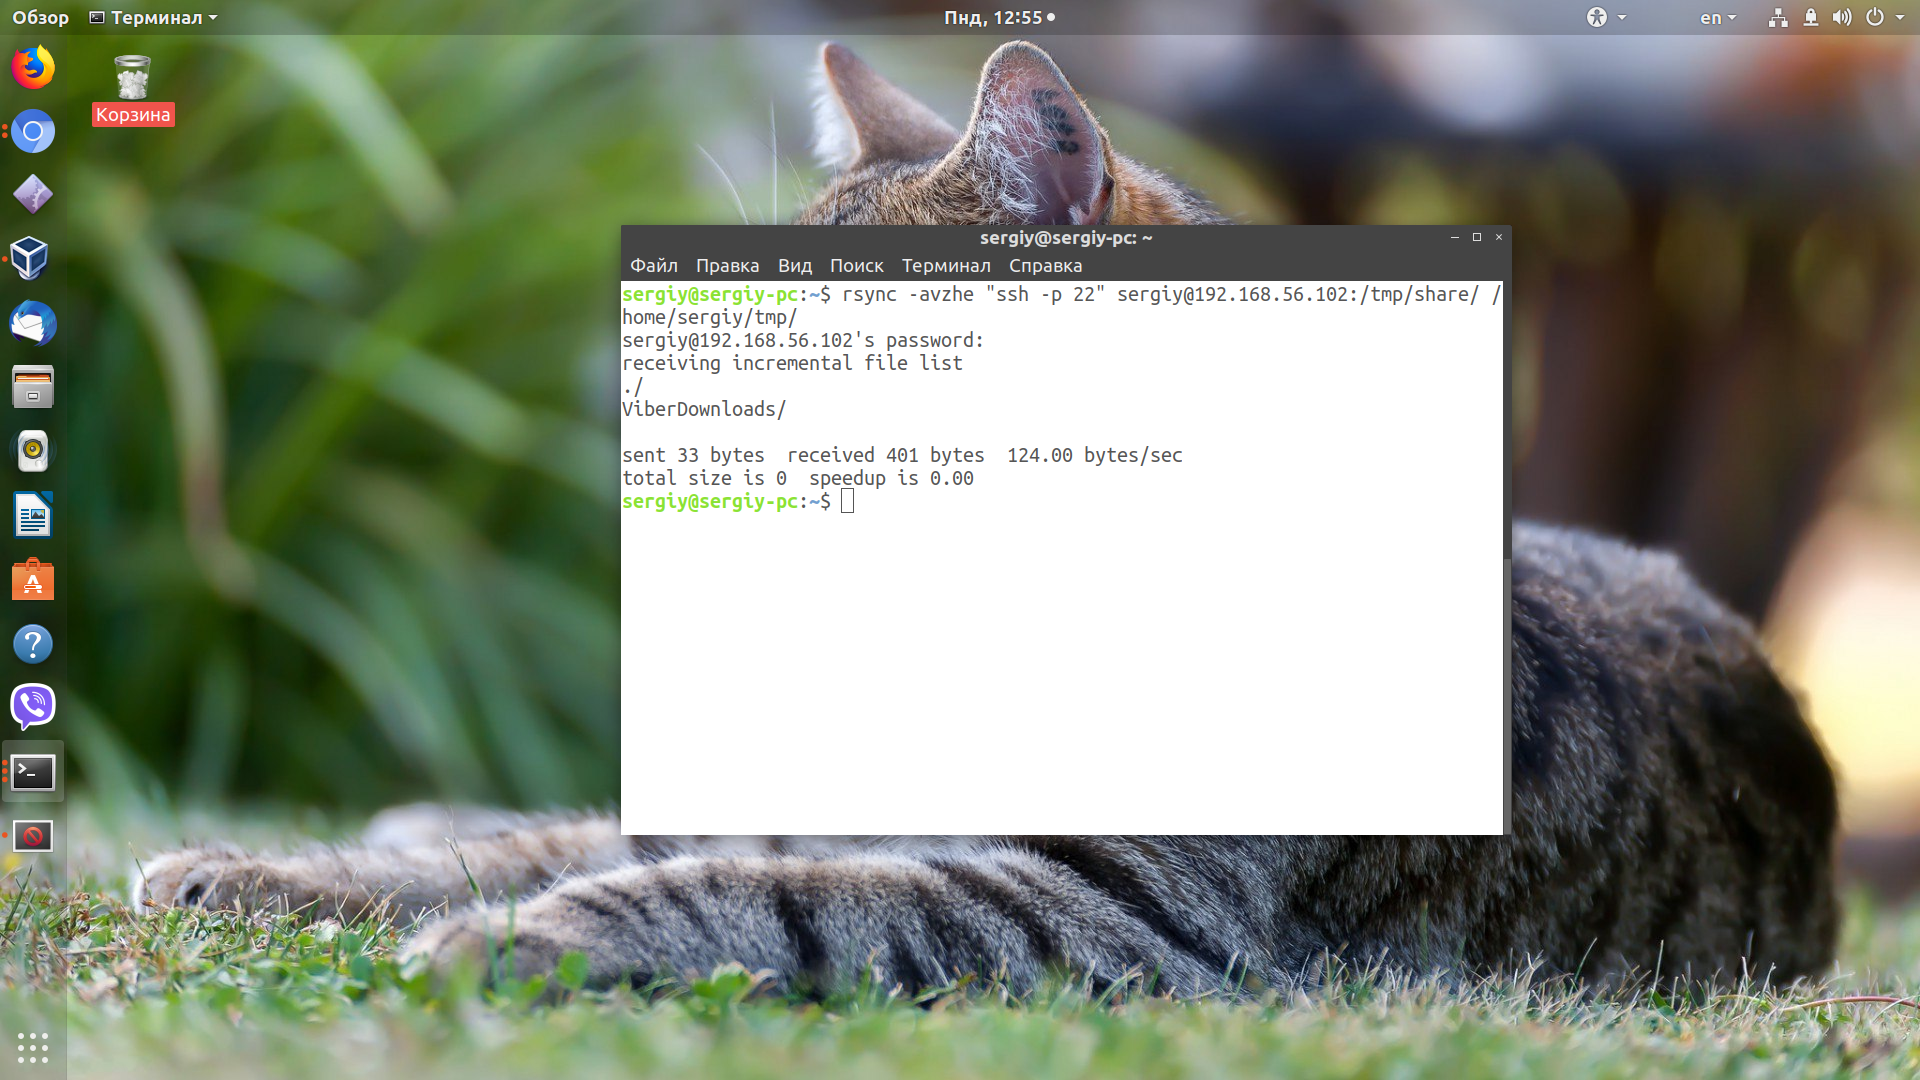Open the Терминал menu in menubar
The height and width of the screenshot is (1080, 1920).
tap(946, 265)
